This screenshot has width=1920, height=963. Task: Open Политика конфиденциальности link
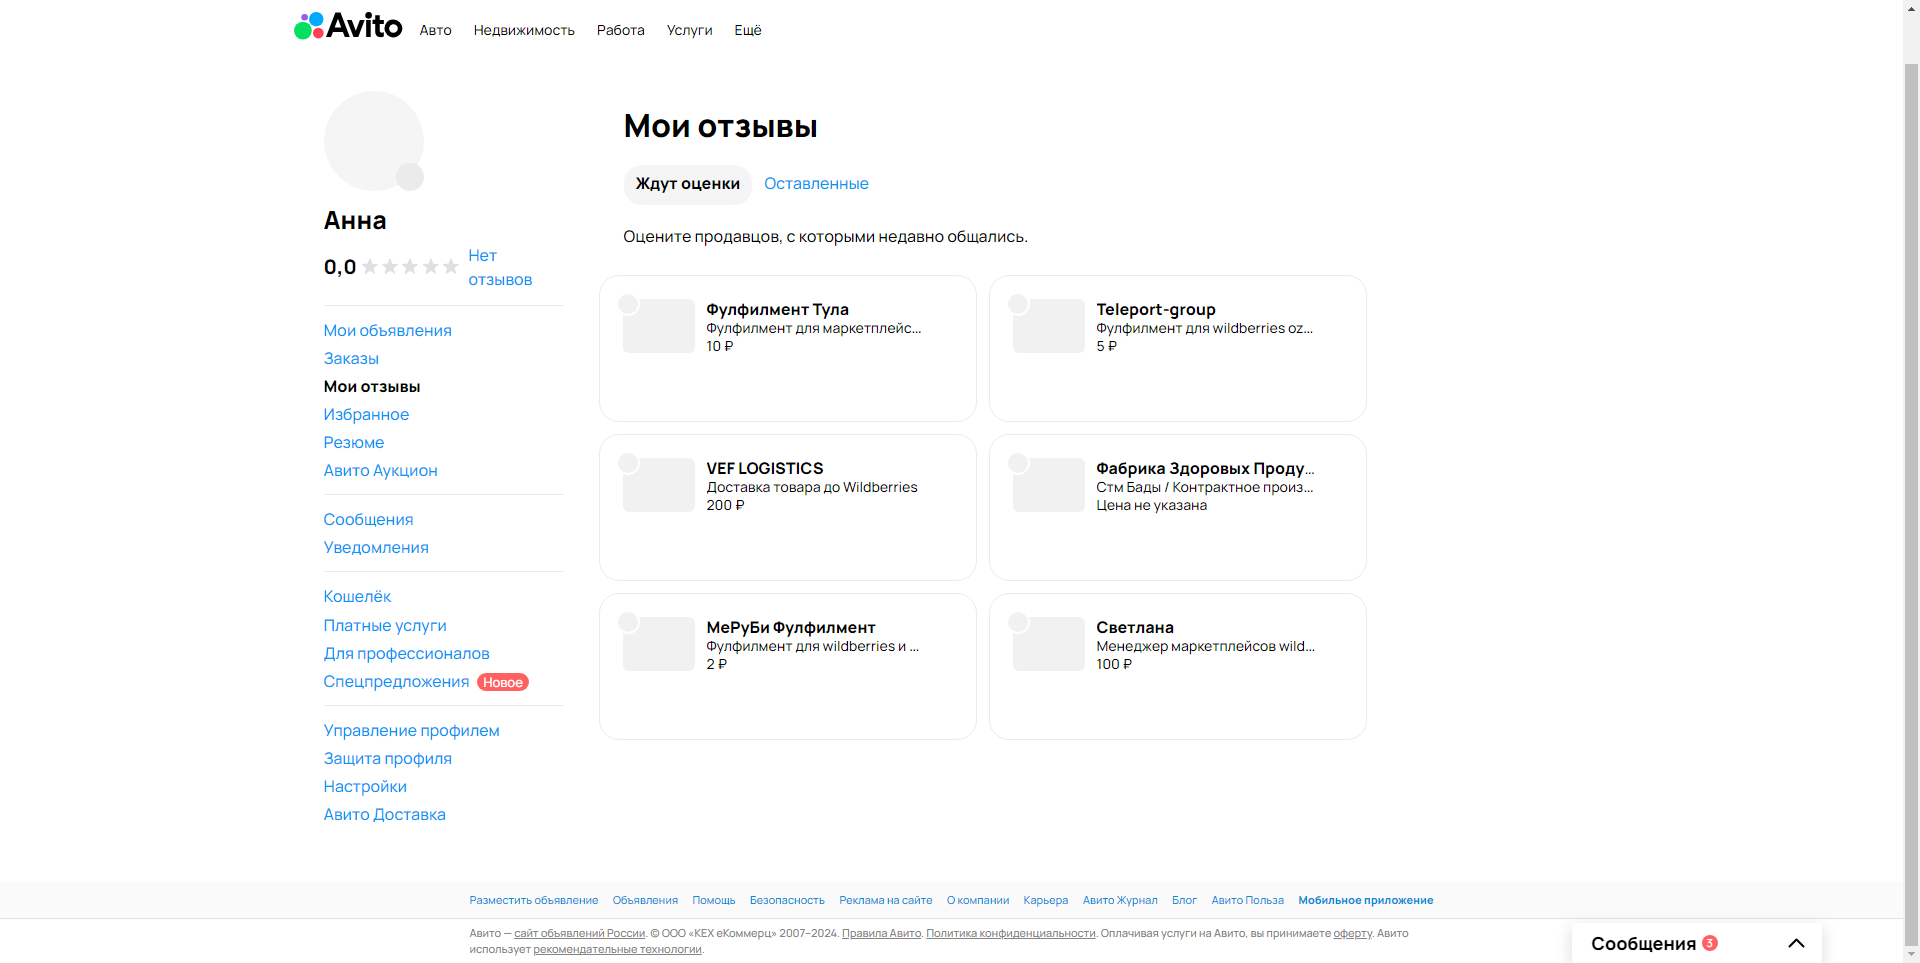click(x=1011, y=934)
